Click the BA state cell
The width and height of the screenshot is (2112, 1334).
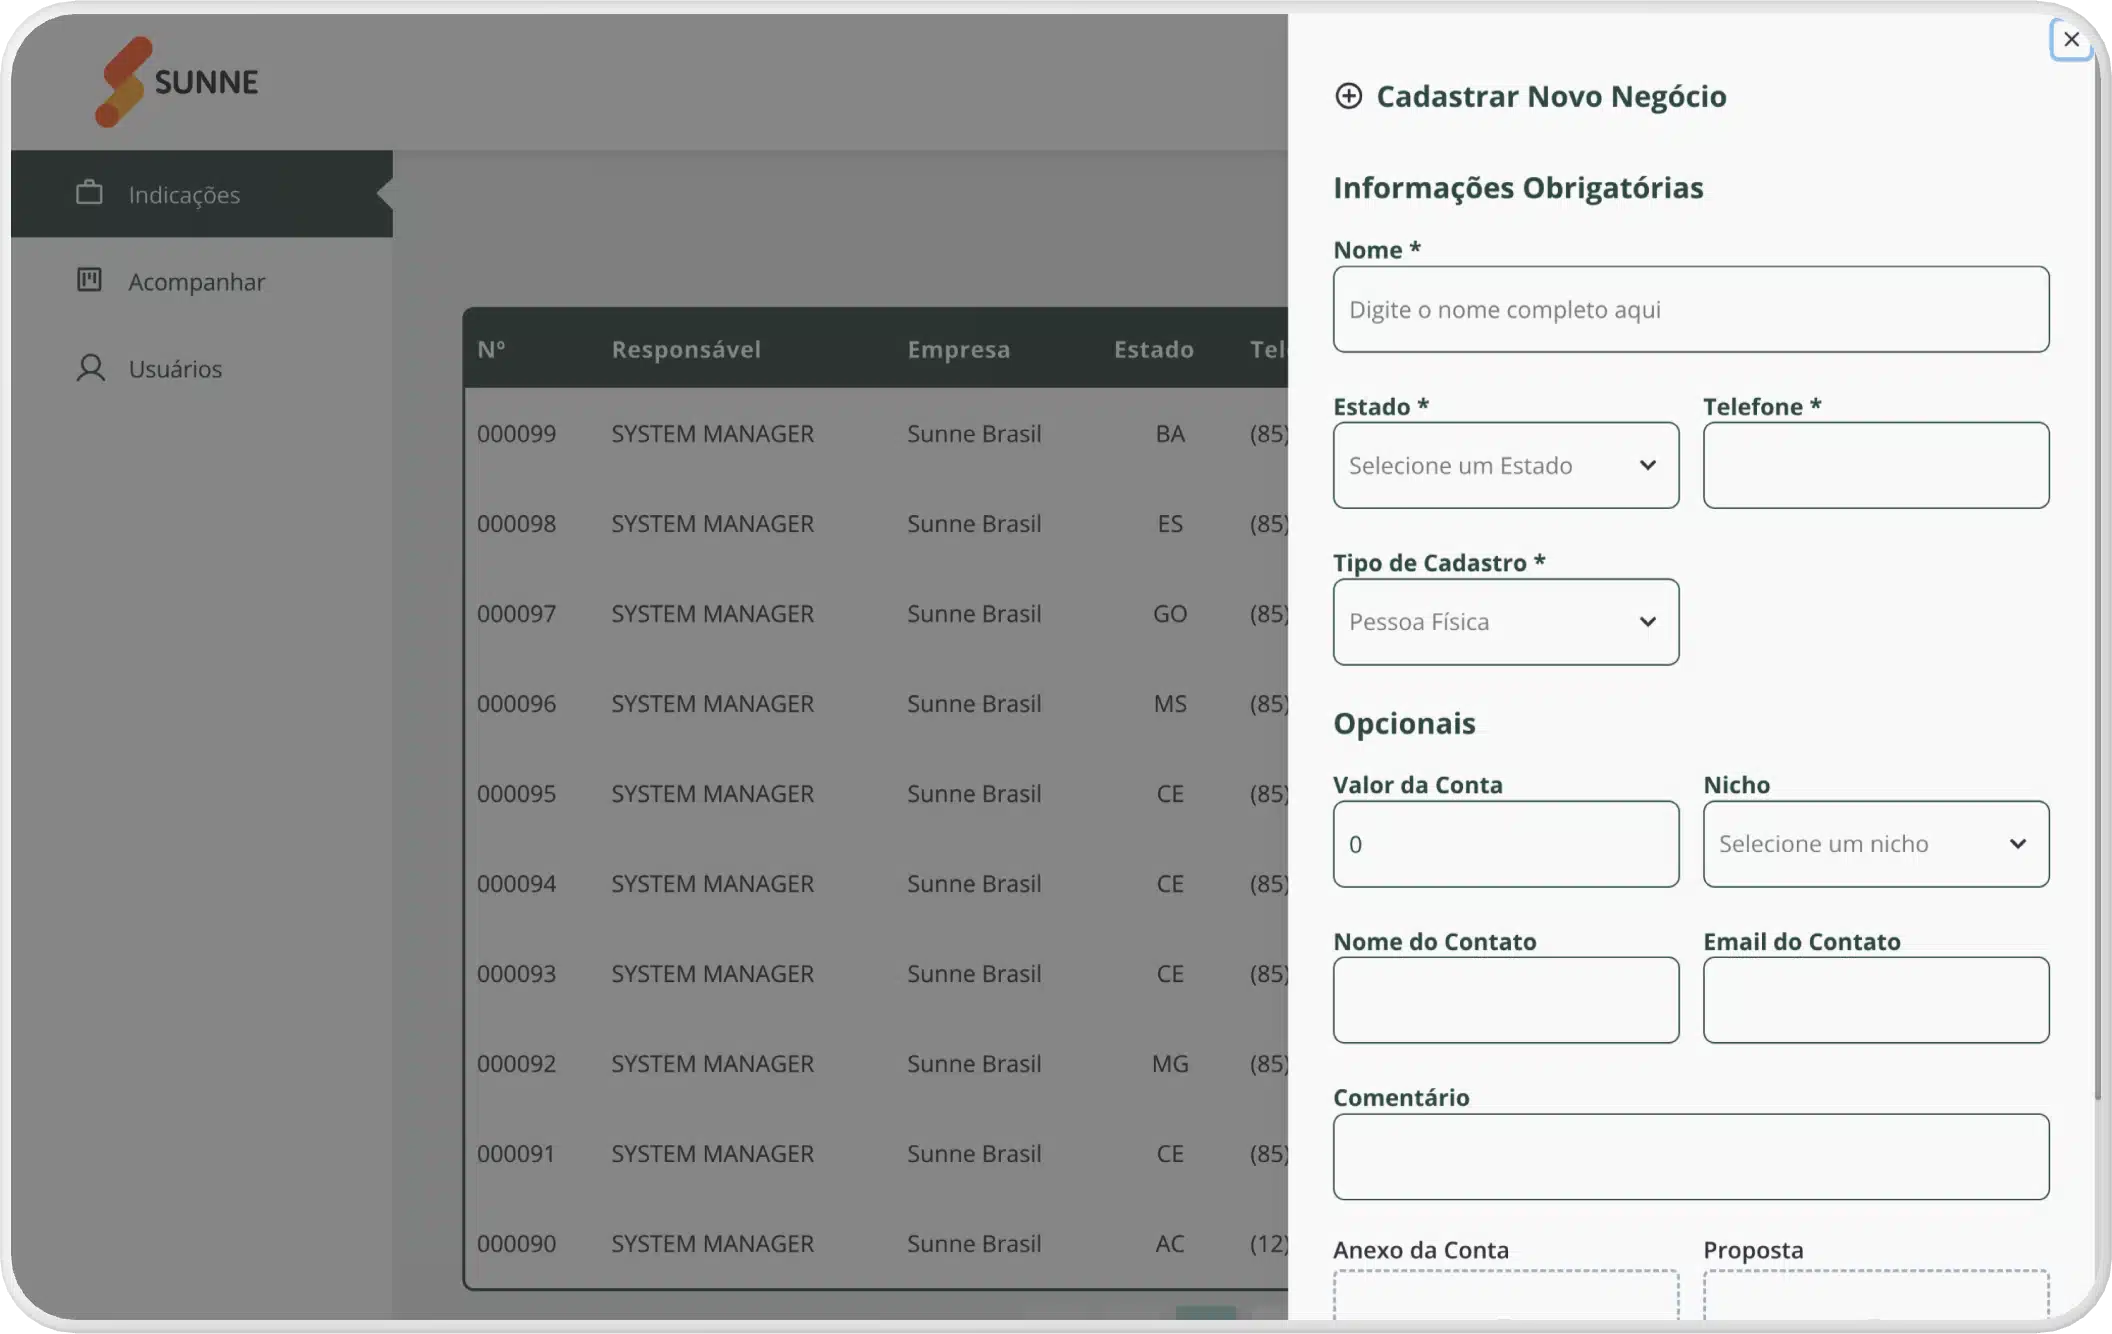pyautogui.click(x=1170, y=434)
